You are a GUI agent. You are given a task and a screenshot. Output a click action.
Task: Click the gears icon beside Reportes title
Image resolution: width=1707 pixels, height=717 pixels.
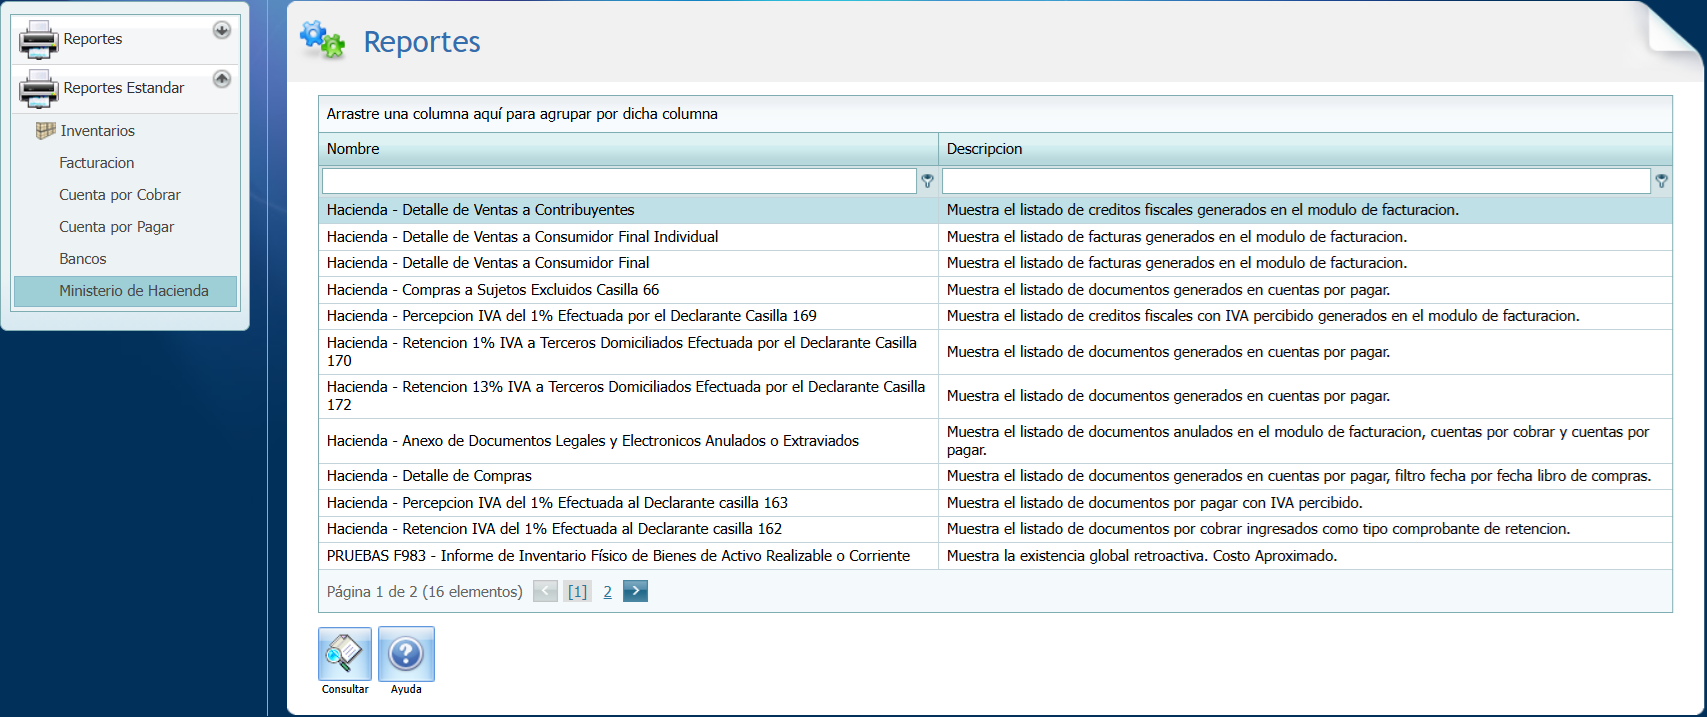click(x=322, y=40)
